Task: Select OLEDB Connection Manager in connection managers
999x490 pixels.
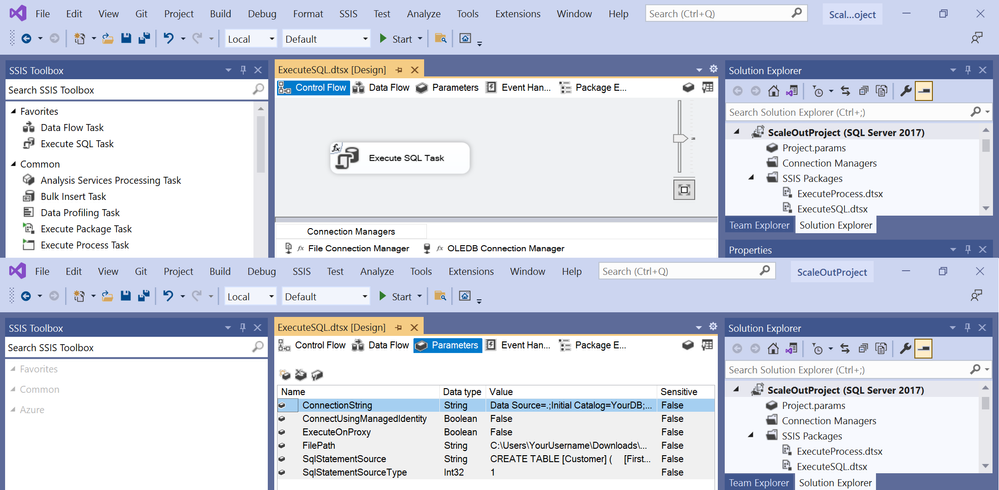Action: 494,249
